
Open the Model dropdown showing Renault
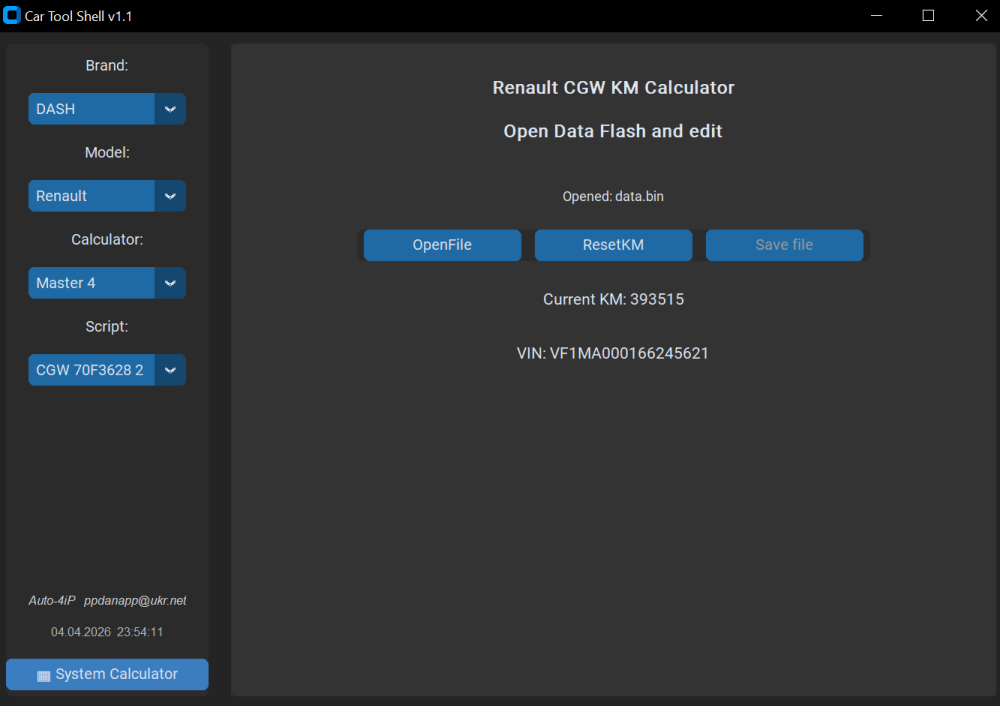tap(107, 196)
